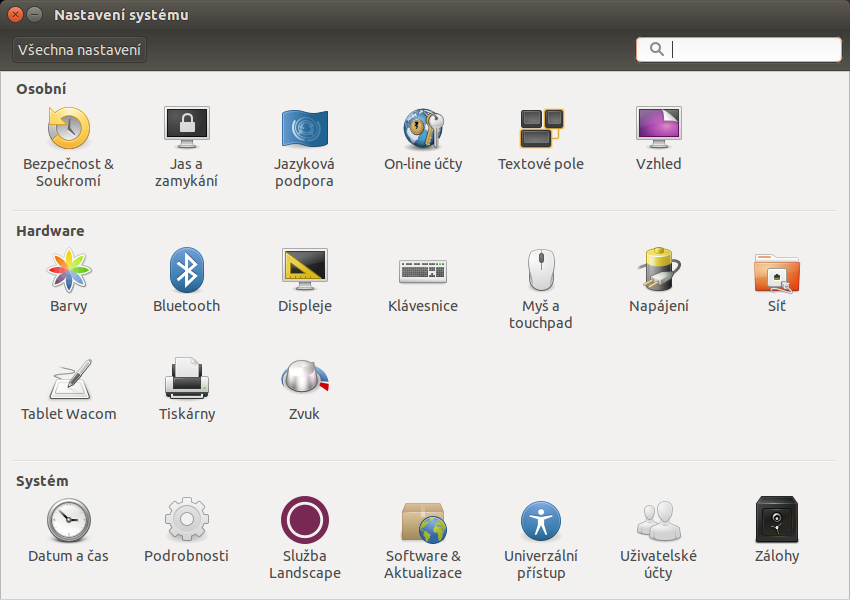The width and height of the screenshot is (850, 600).
Task: Focus the search input field
Action: 738,49
